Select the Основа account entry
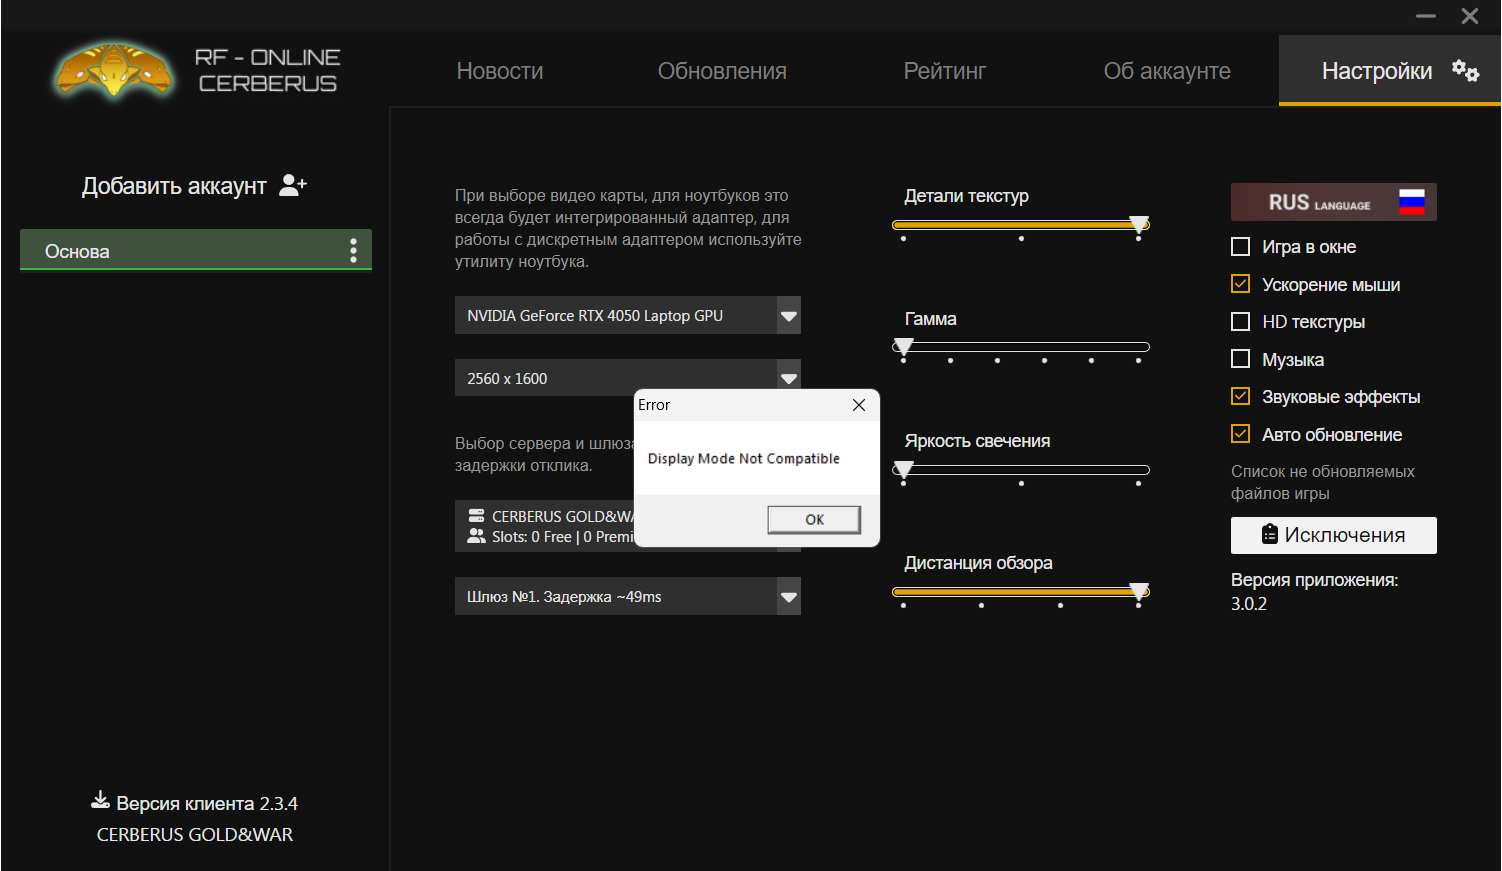Image resolution: width=1502 pixels, height=871 pixels. pos(180,251)
